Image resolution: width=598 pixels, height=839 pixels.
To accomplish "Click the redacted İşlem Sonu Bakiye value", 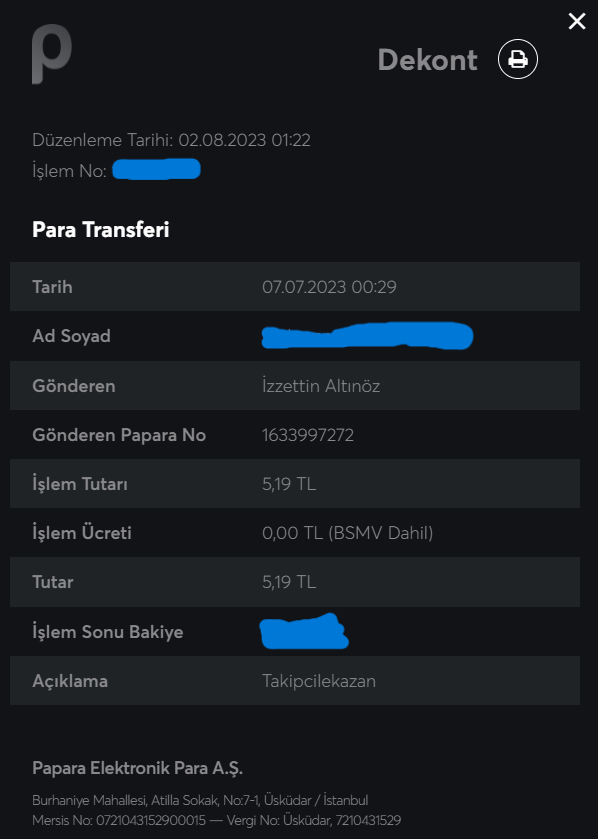I will 304,631.
